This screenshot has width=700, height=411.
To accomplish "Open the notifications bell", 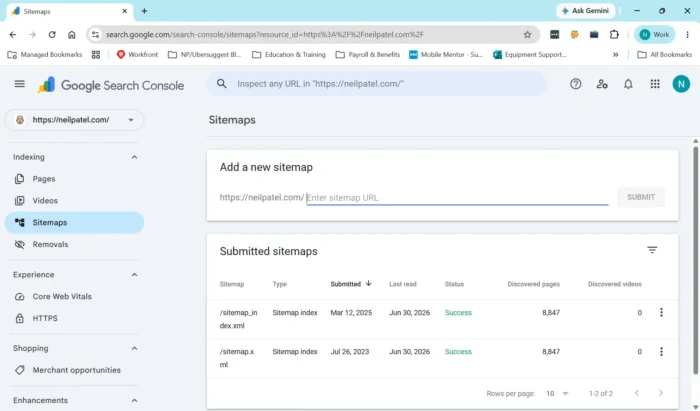I will point(628,83).
